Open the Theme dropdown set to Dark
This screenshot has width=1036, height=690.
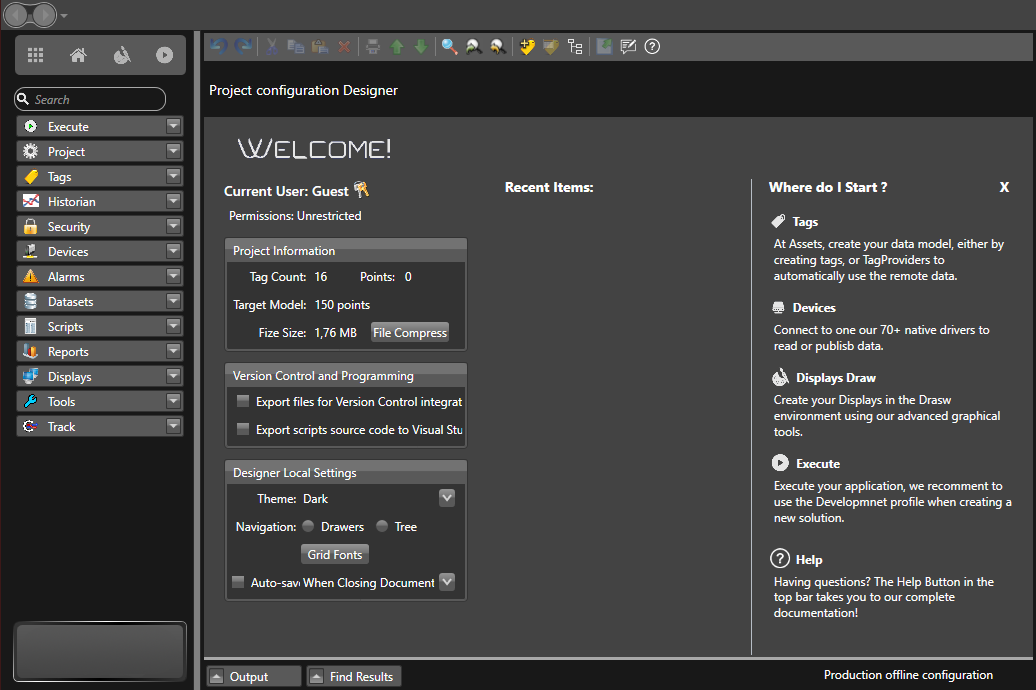pos(447,498)
